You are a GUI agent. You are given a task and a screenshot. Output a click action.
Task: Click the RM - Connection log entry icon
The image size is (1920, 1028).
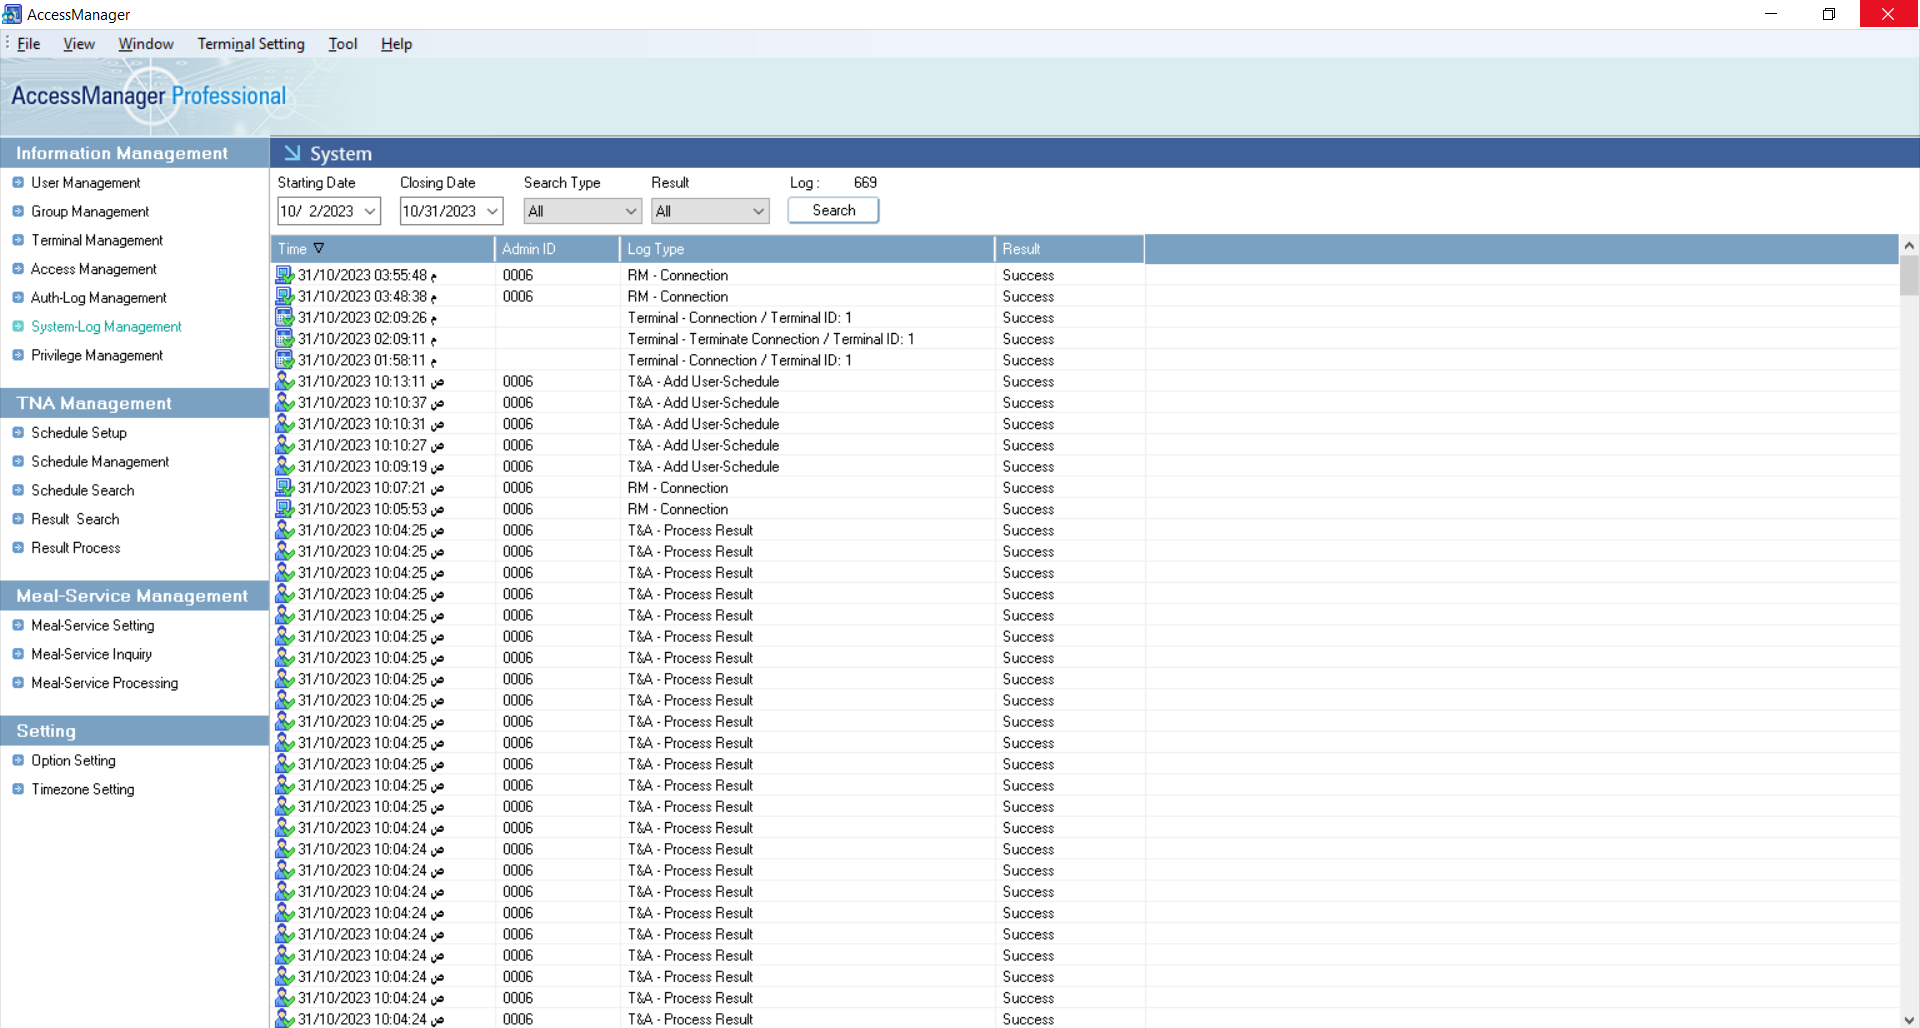[x=284, y=275]
